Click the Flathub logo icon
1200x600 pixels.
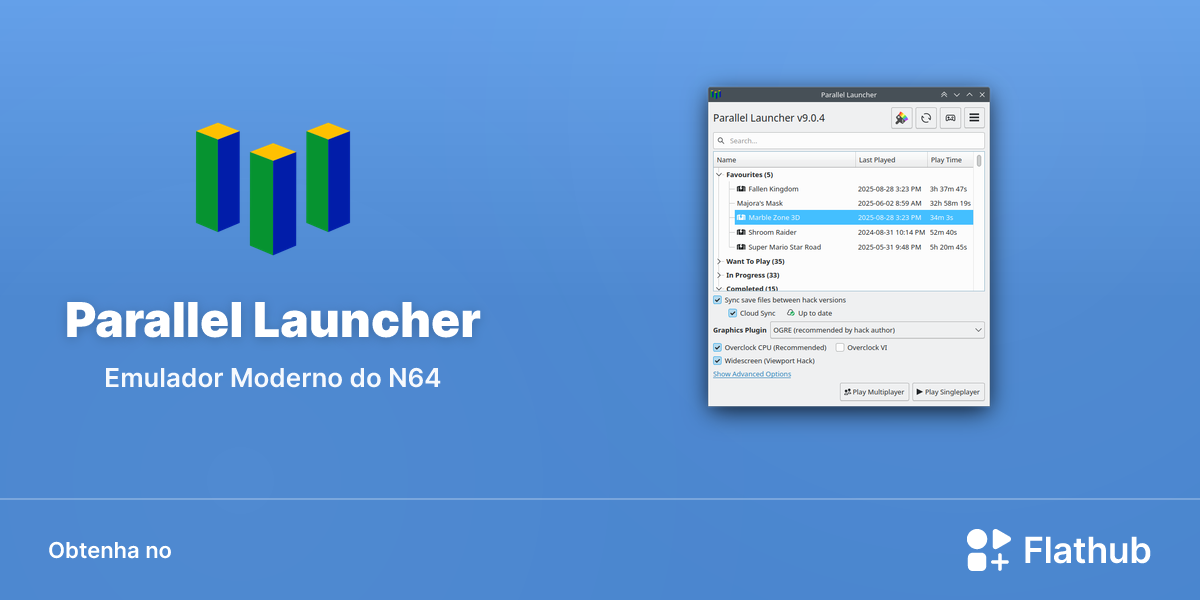point(989,550)
